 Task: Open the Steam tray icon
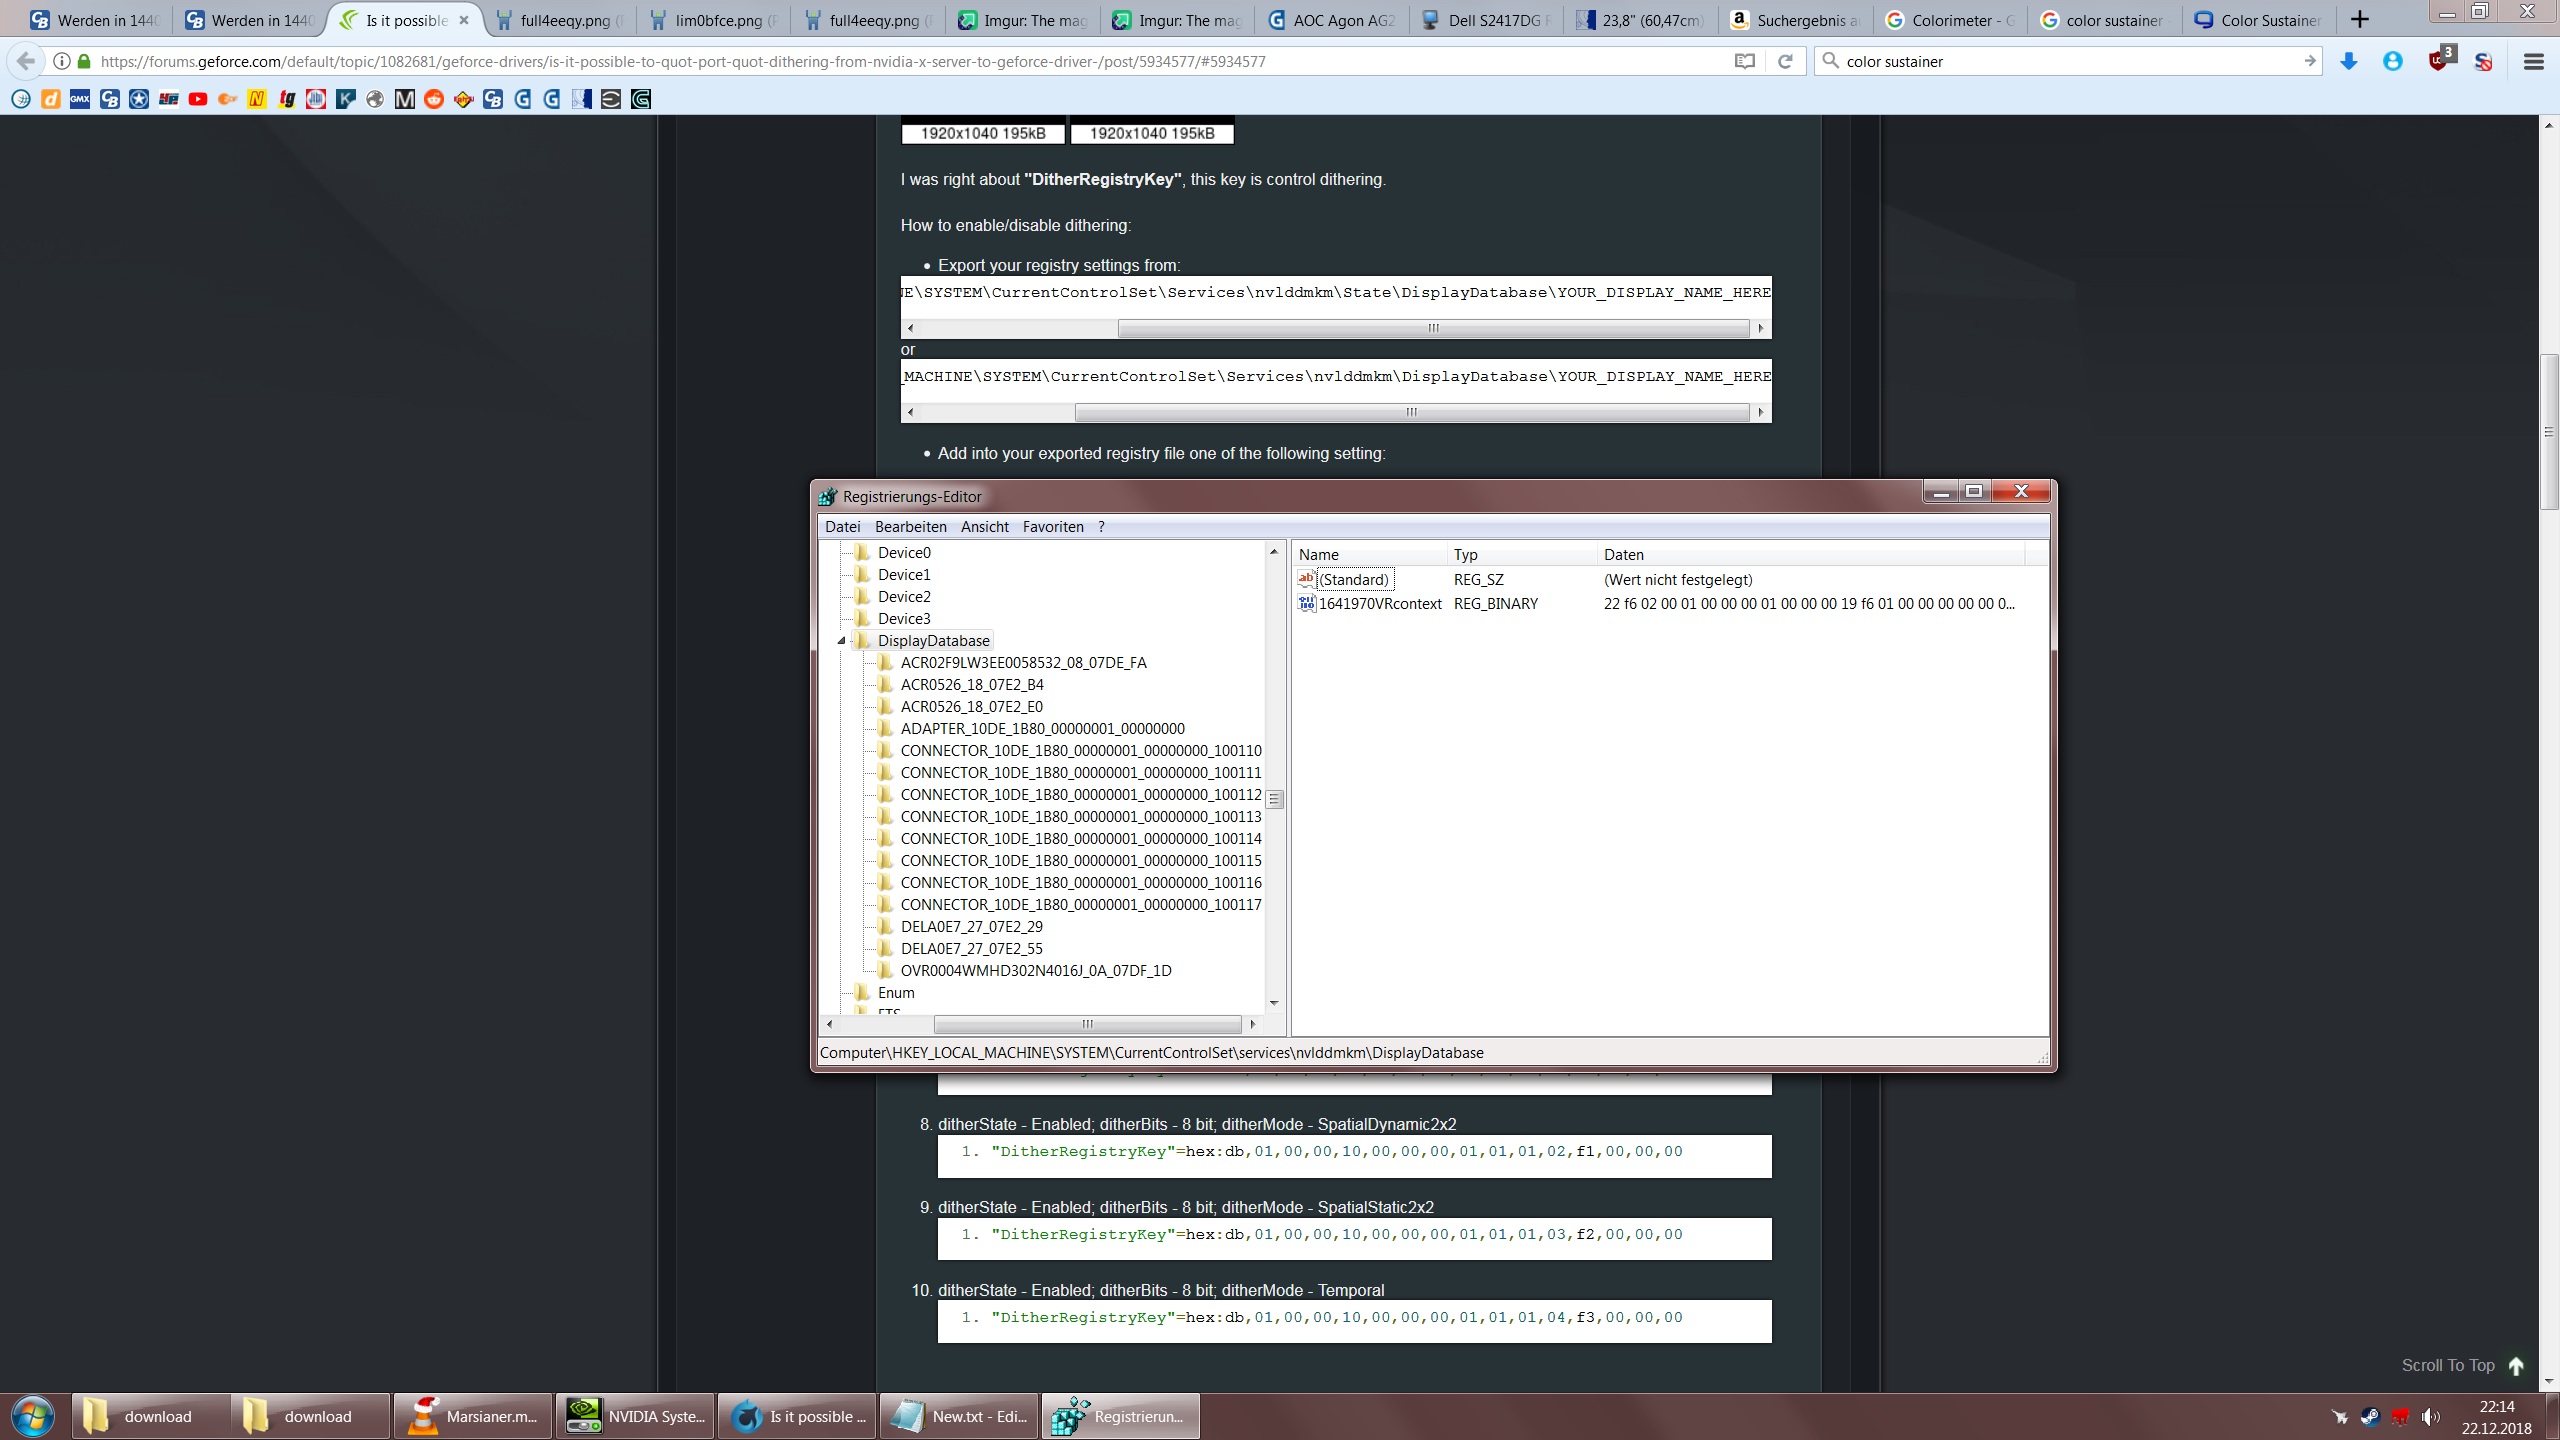pyautogui.click(x=2369, y=1416)
